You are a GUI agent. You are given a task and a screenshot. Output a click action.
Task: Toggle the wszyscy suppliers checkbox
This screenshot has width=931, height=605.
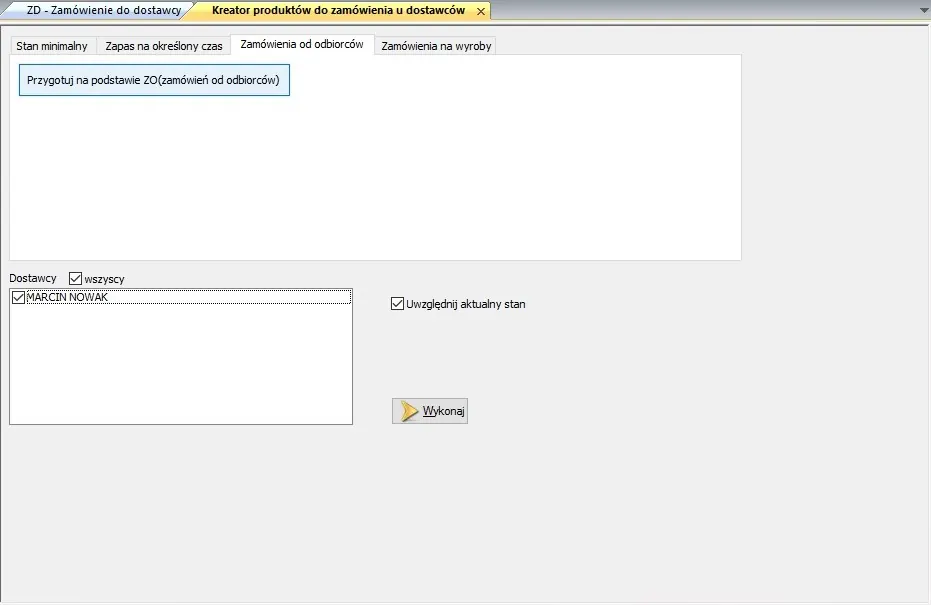coord(75,278)
